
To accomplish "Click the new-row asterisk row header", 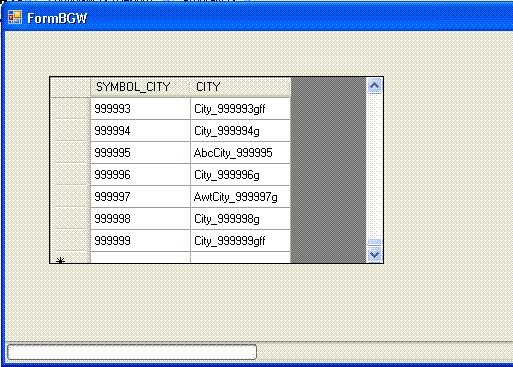I will pyautogui.click(x=70, y=257).
